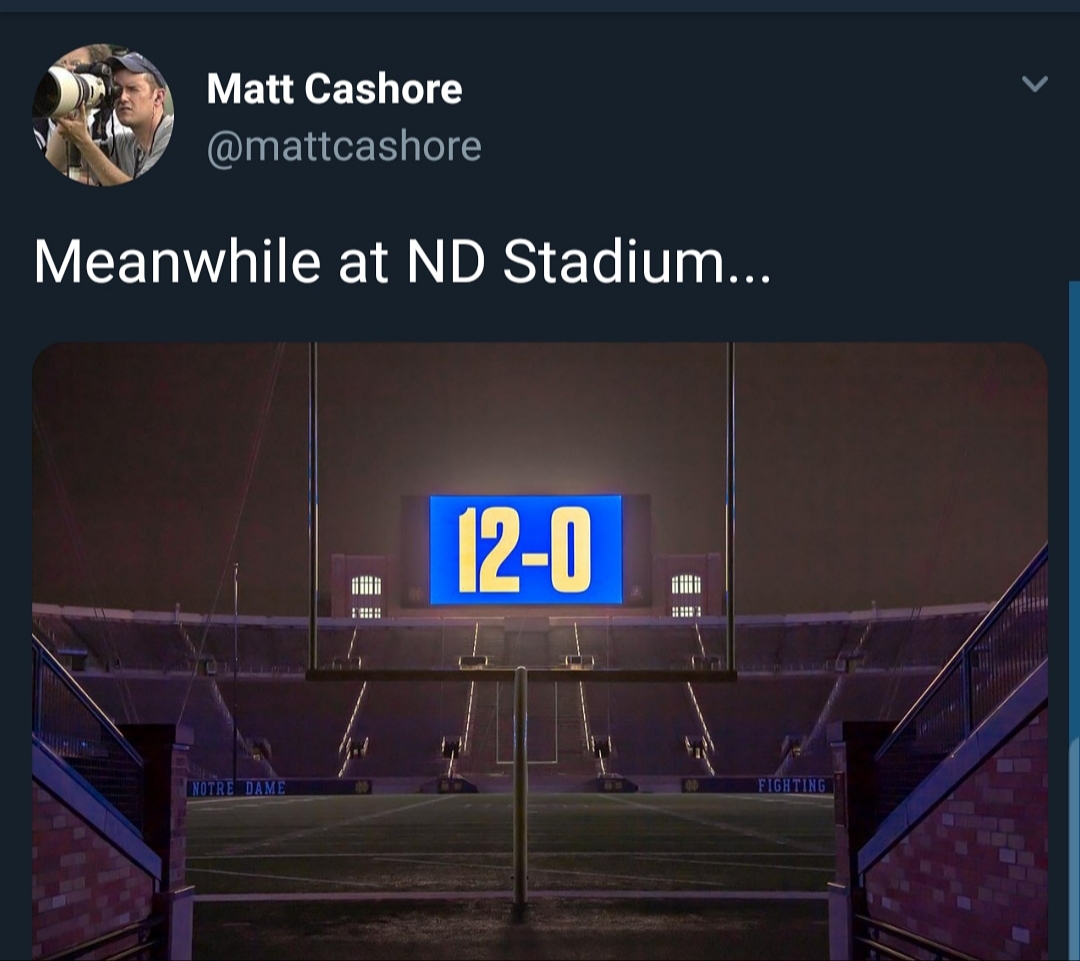Click the display name Matt Cashore

pyautogui.click(x=334, y=88)
